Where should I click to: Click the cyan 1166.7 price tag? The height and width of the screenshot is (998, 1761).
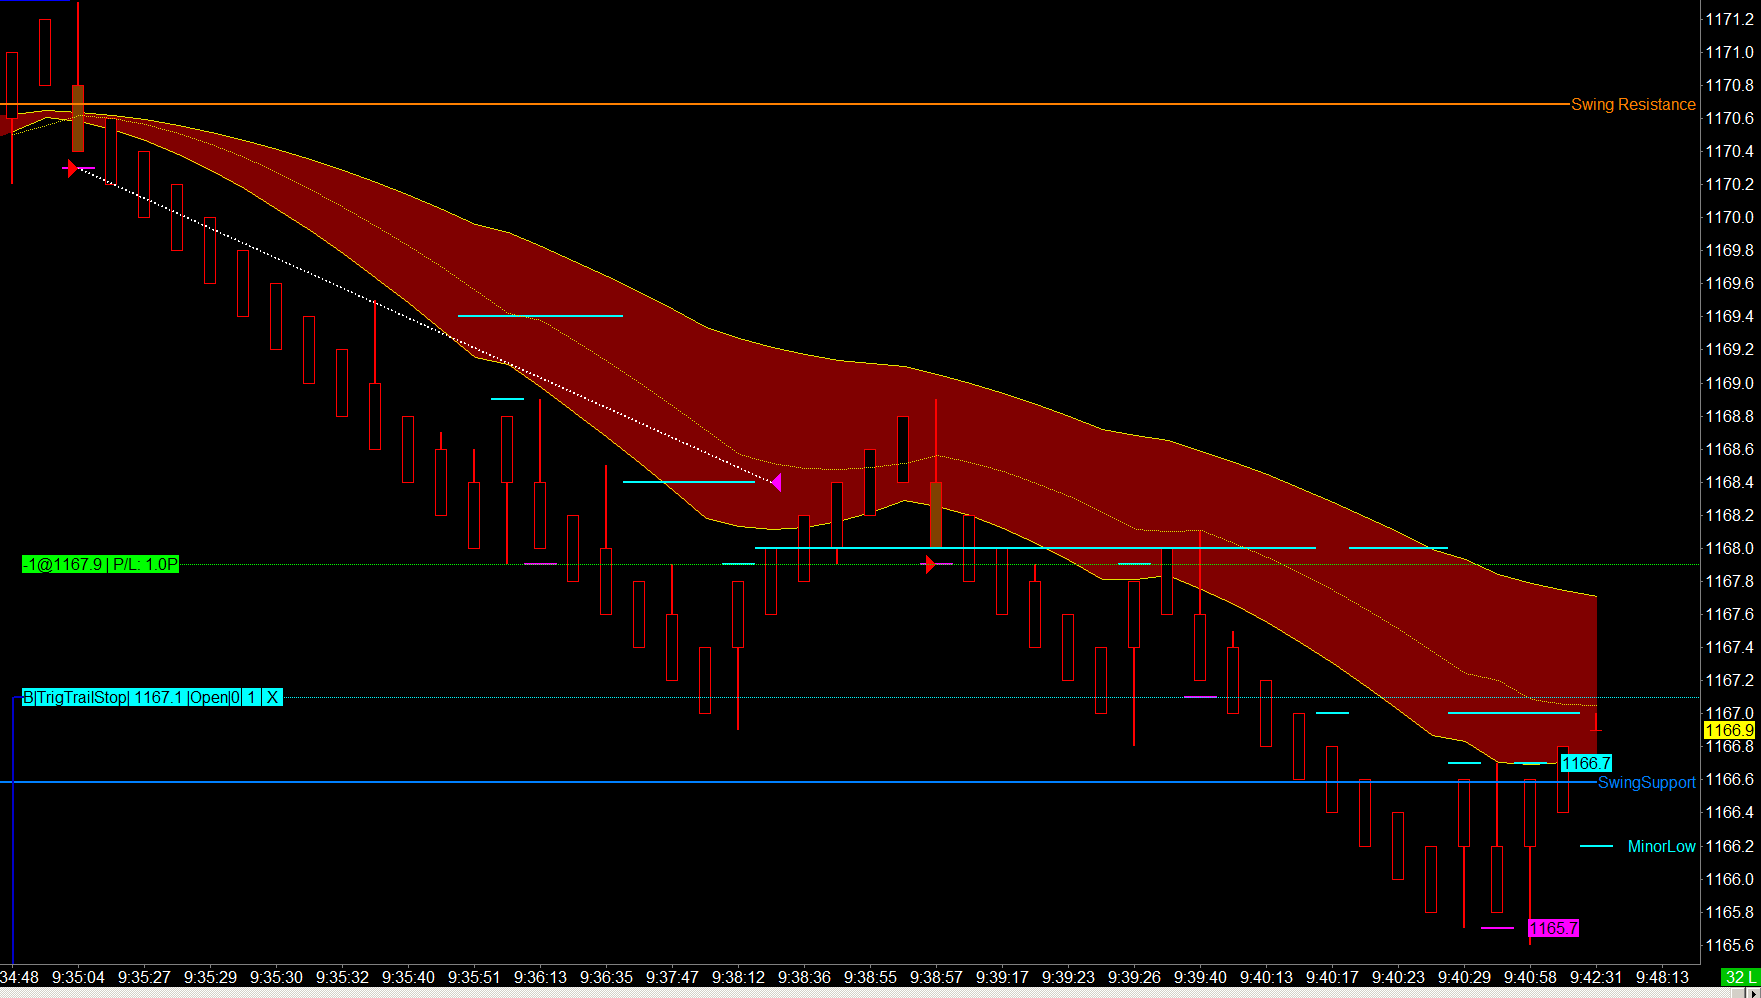[1586, 763]
